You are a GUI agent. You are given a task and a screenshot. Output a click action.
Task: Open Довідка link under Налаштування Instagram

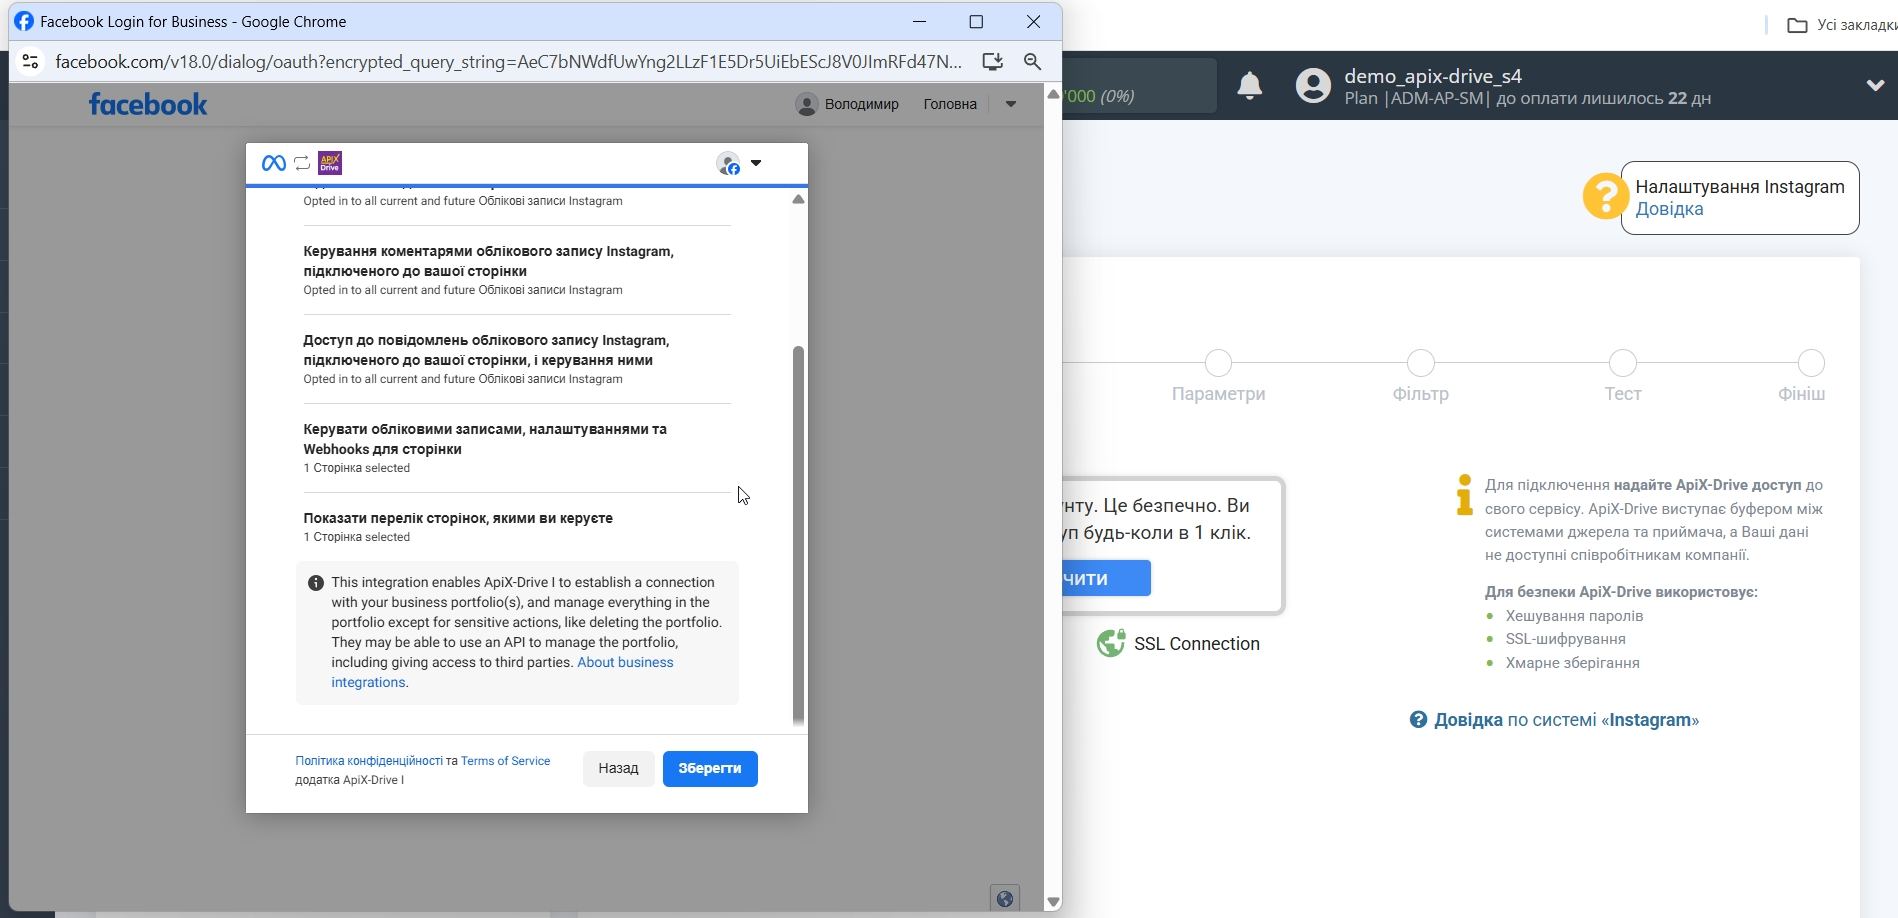coord(1669,210)
